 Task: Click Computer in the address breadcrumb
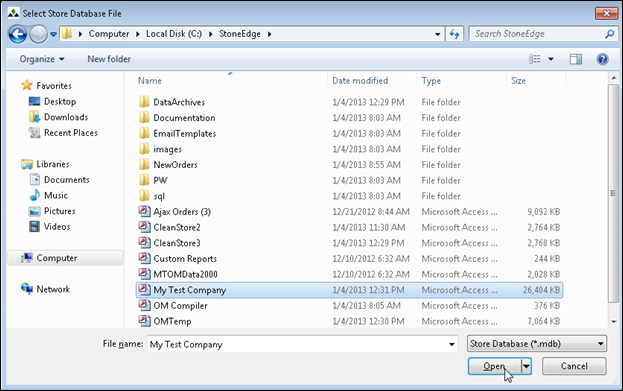point(109,34)
